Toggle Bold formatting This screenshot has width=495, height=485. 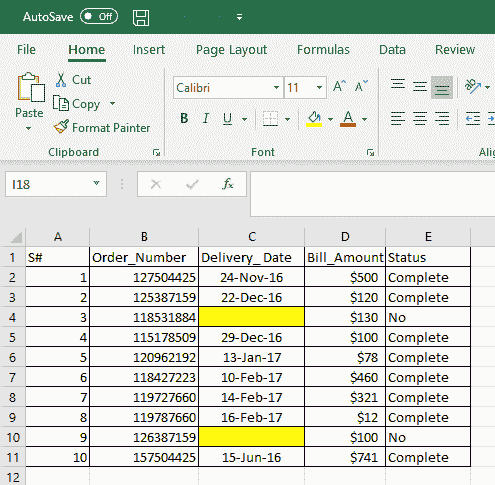coord(184,118)
